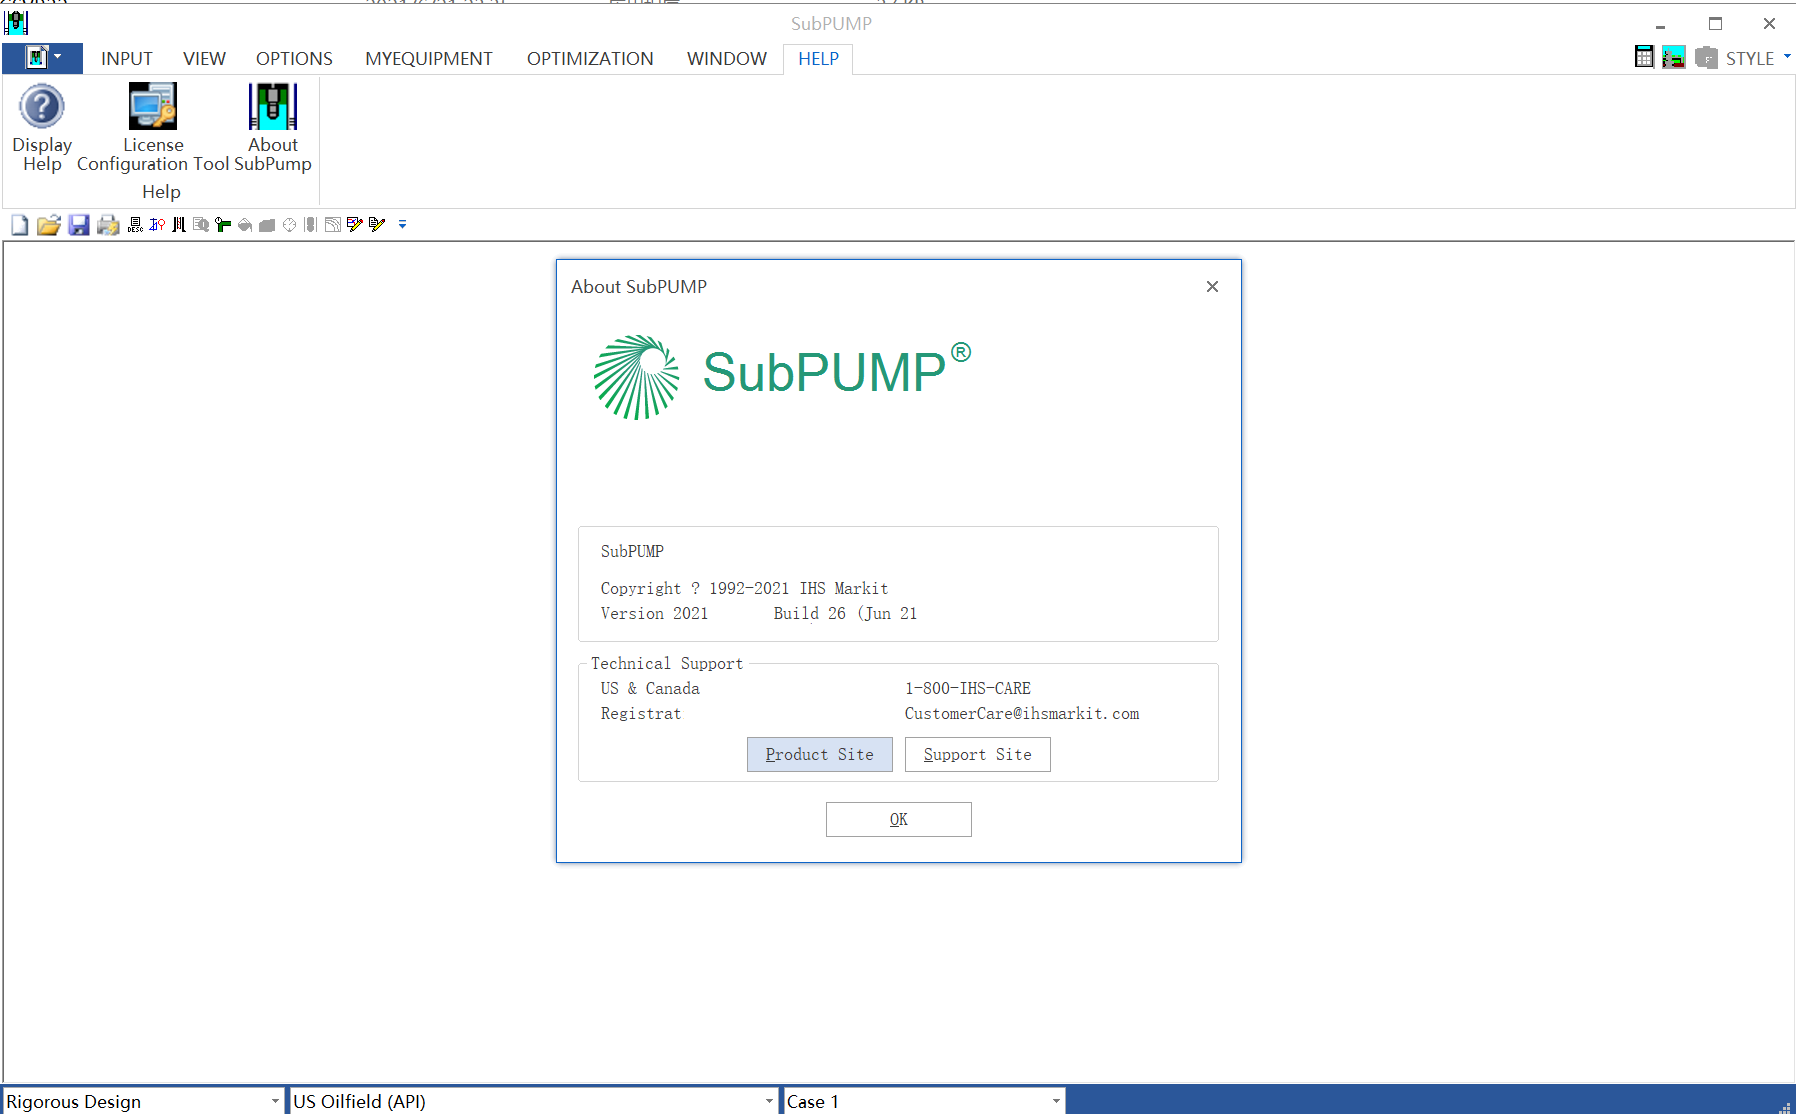Click the save floppy disk icon
This screenshot has height=1114, width=1796.
[79, 225]
